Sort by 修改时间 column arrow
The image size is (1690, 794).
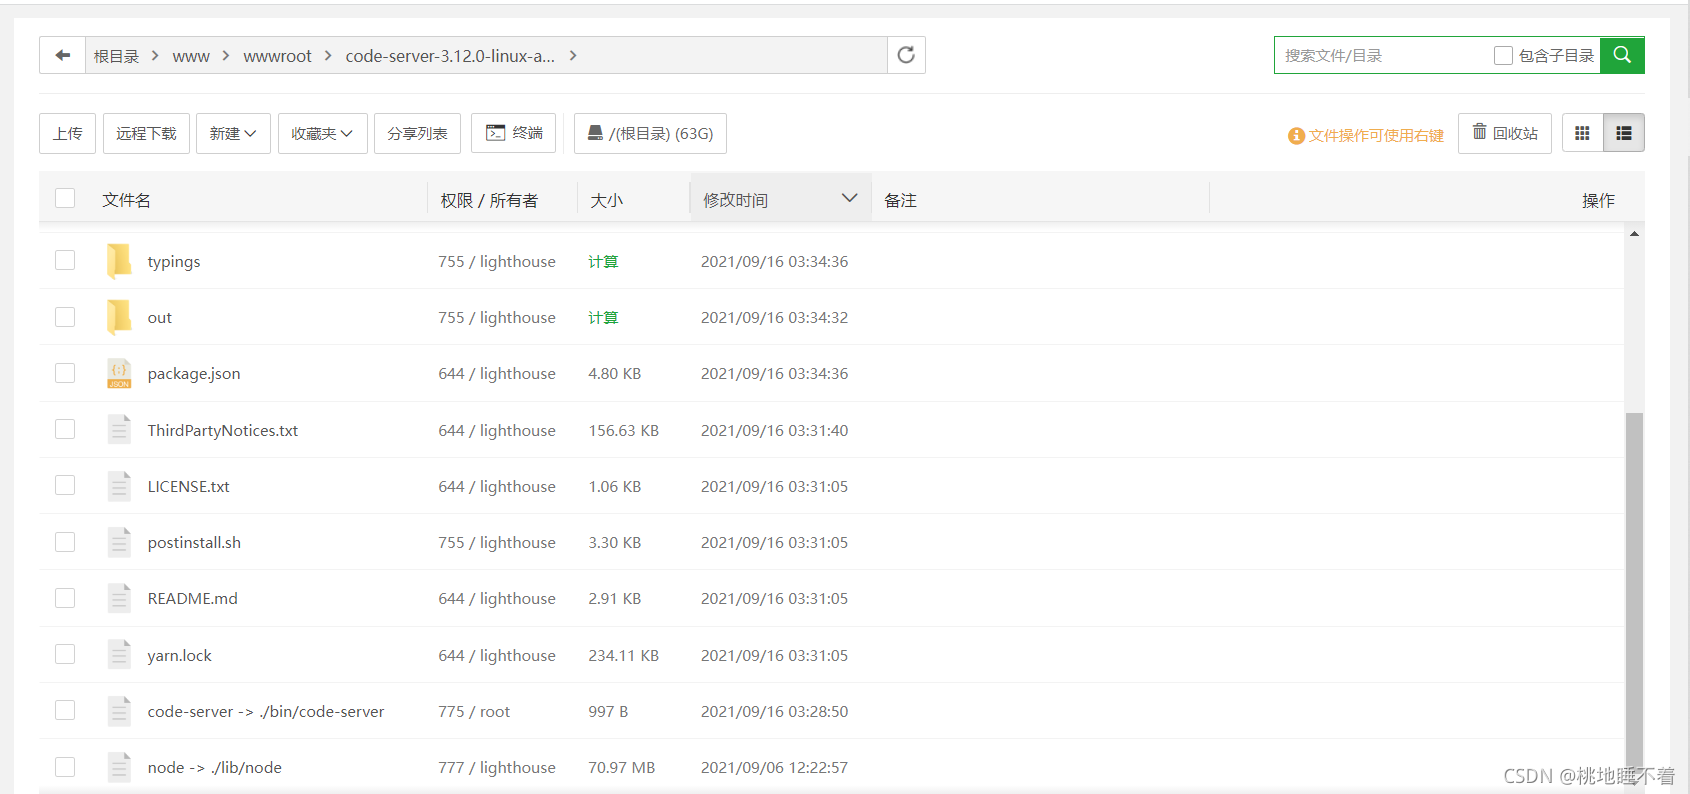(x=850, y=198)
